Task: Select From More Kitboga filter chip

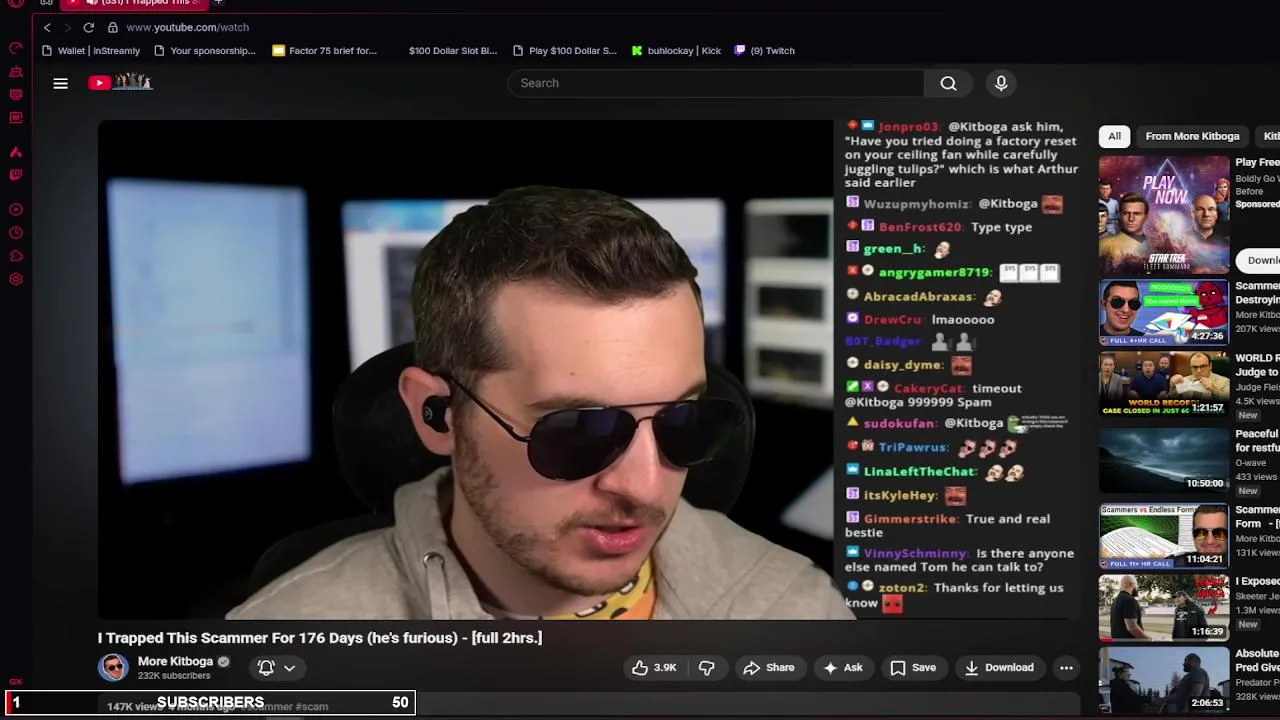Action: (x=1192, y=136)
